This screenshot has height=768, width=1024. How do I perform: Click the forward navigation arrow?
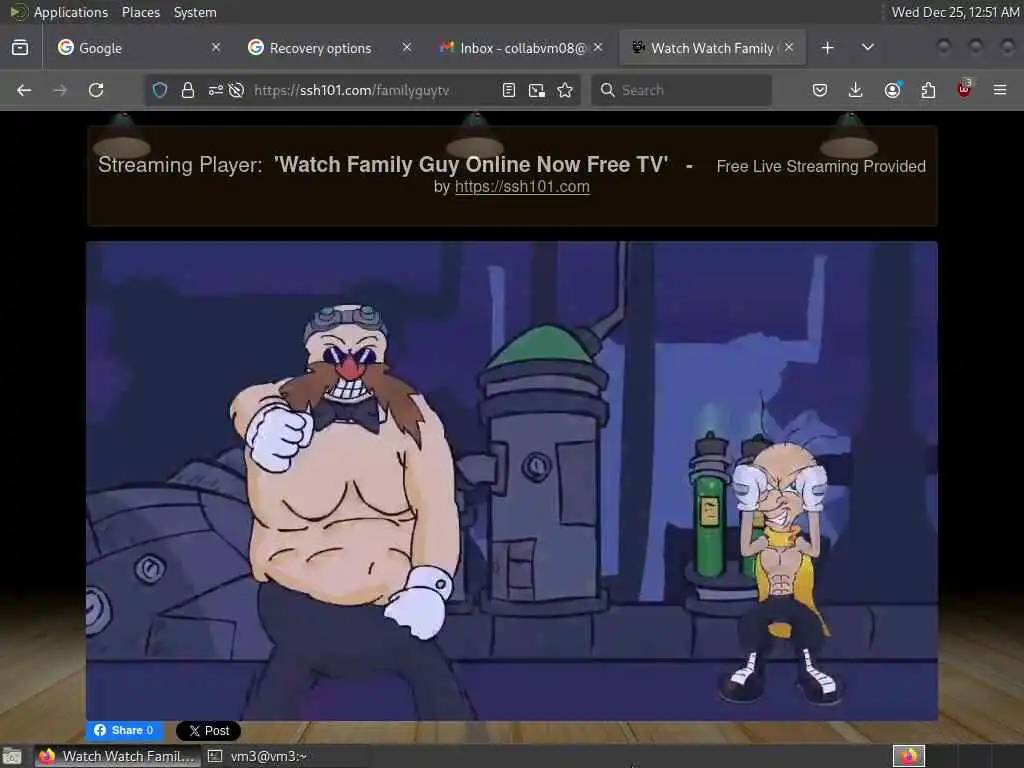60,90
